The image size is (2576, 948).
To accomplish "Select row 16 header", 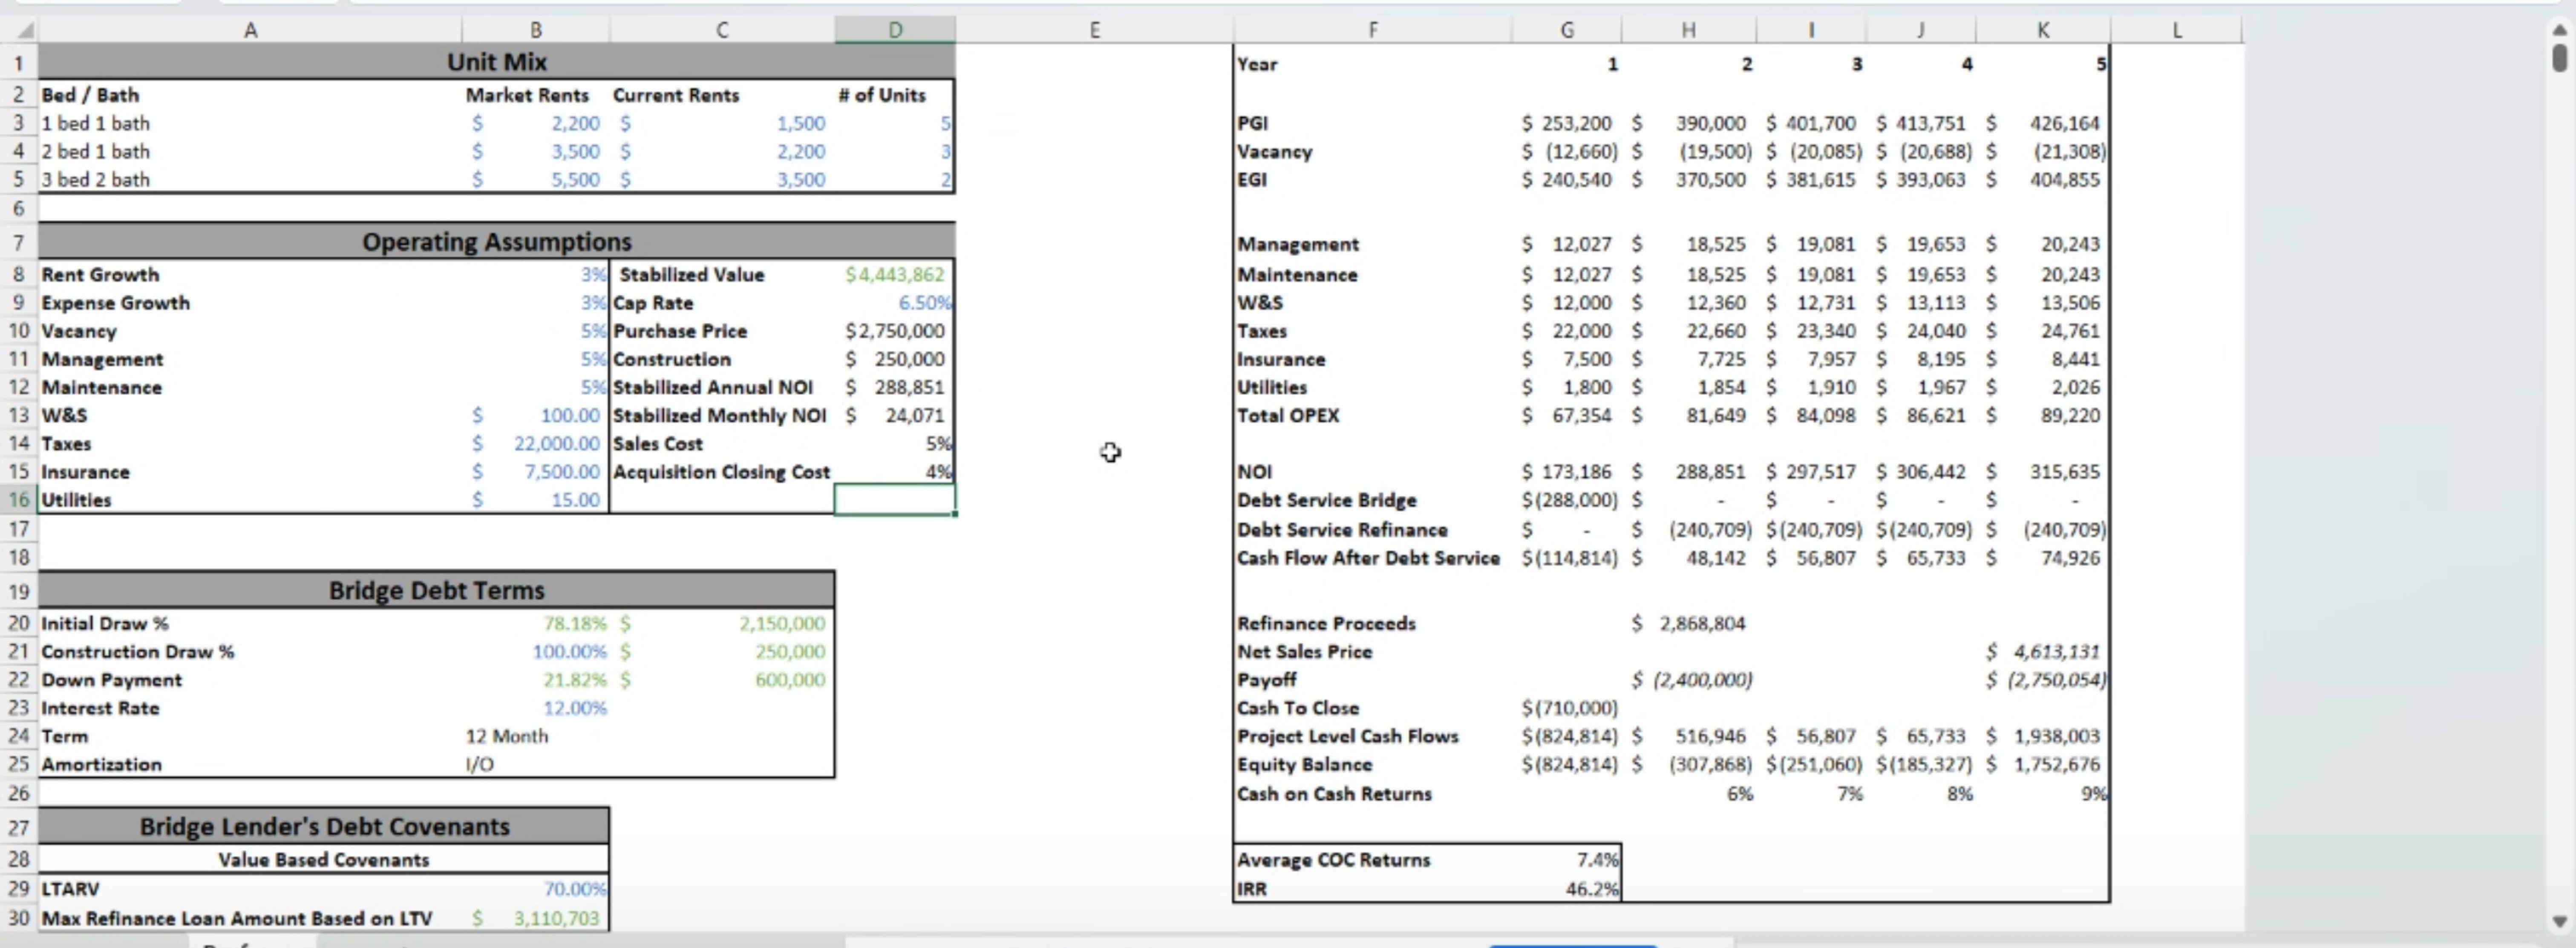I will tap(19, 500).
